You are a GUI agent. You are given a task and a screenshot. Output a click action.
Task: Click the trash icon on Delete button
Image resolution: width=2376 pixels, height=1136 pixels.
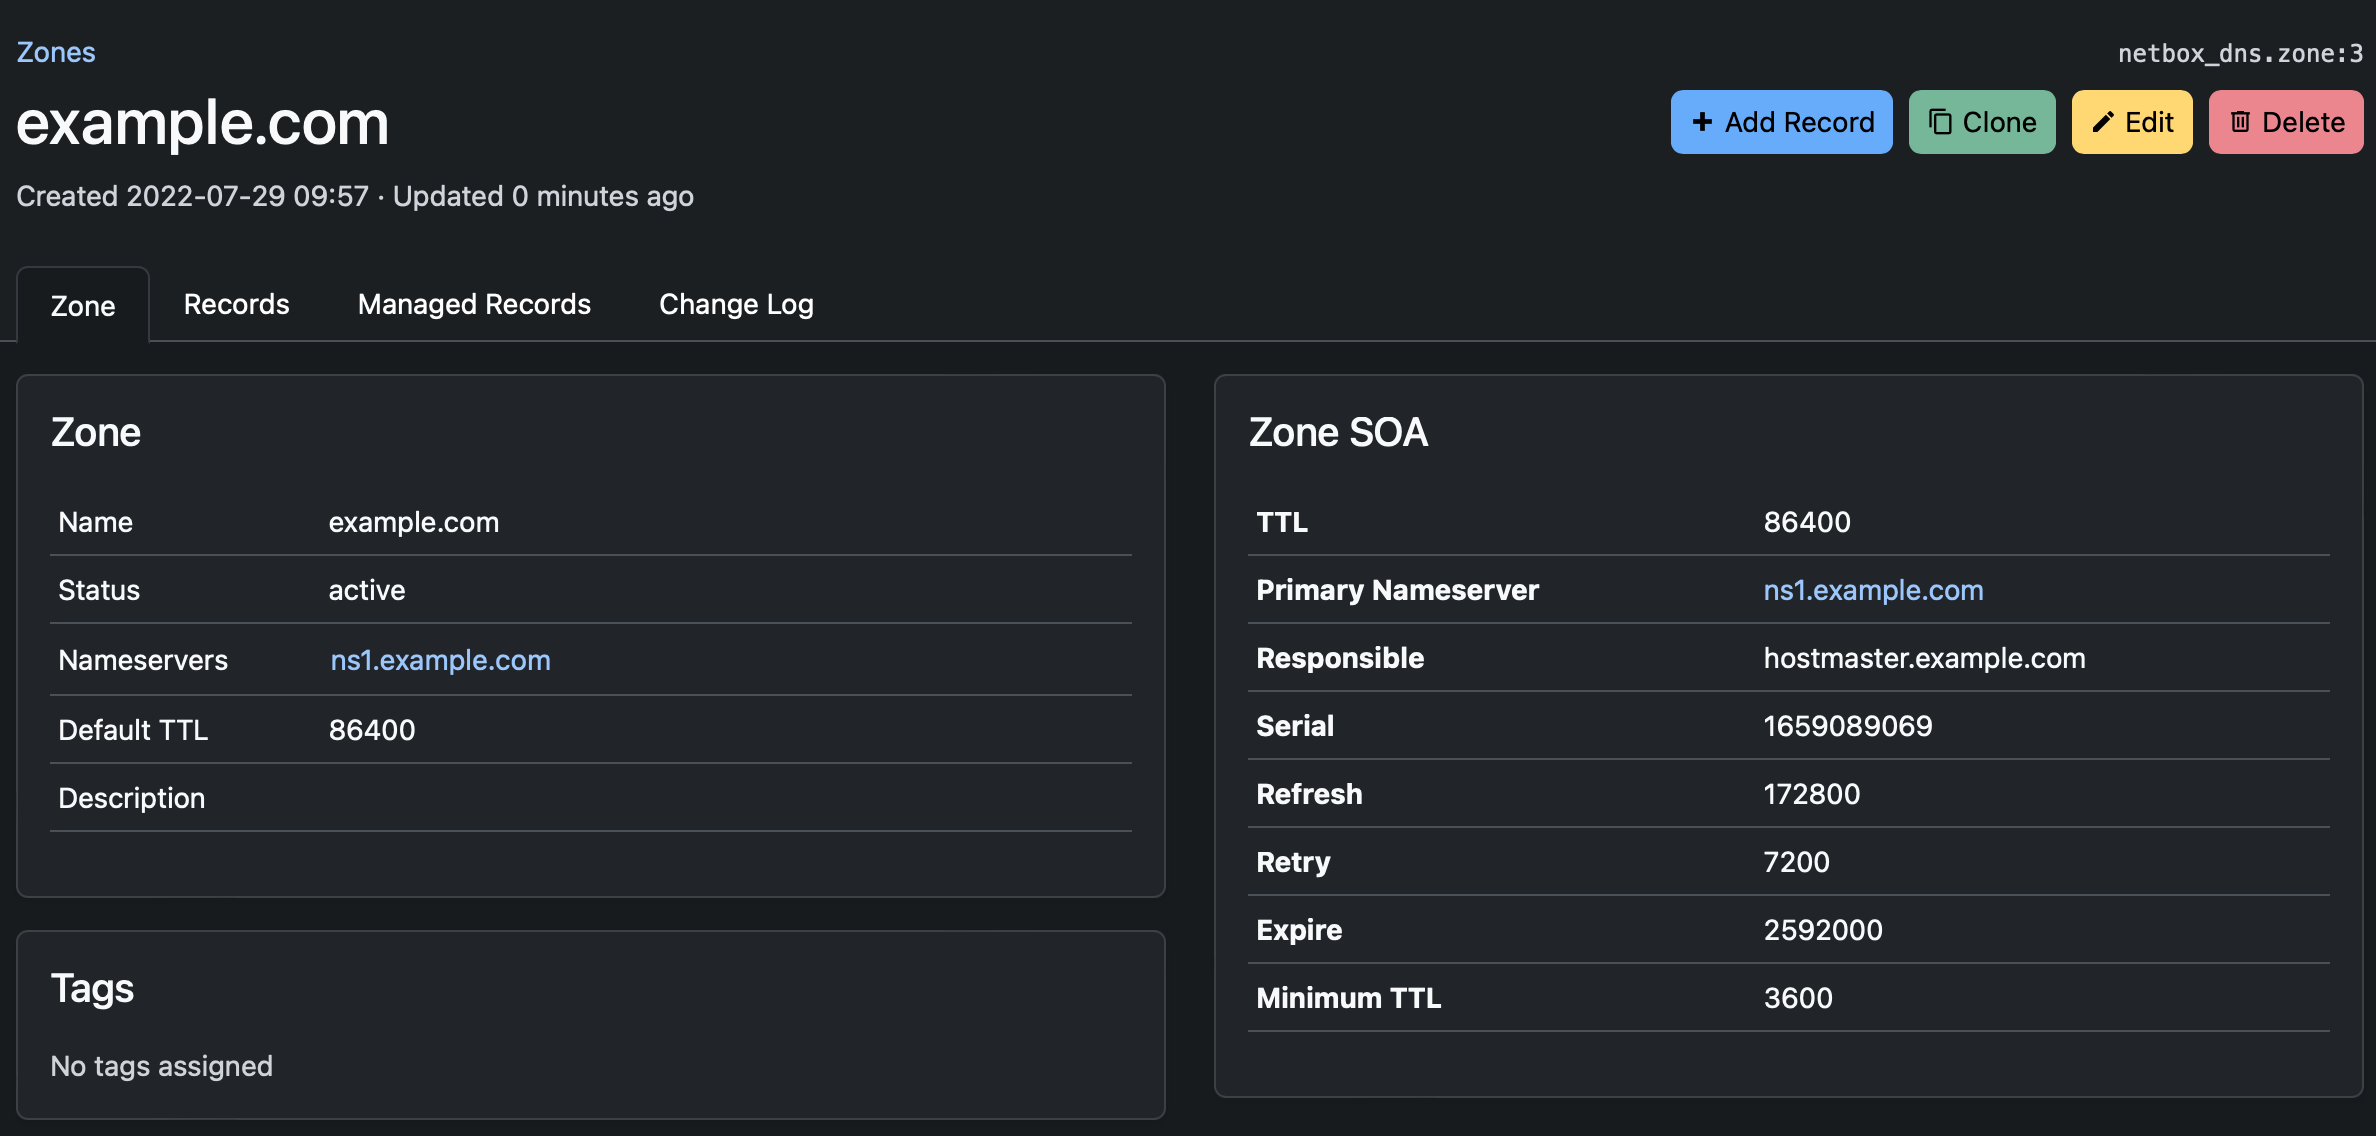(2241, 122)
